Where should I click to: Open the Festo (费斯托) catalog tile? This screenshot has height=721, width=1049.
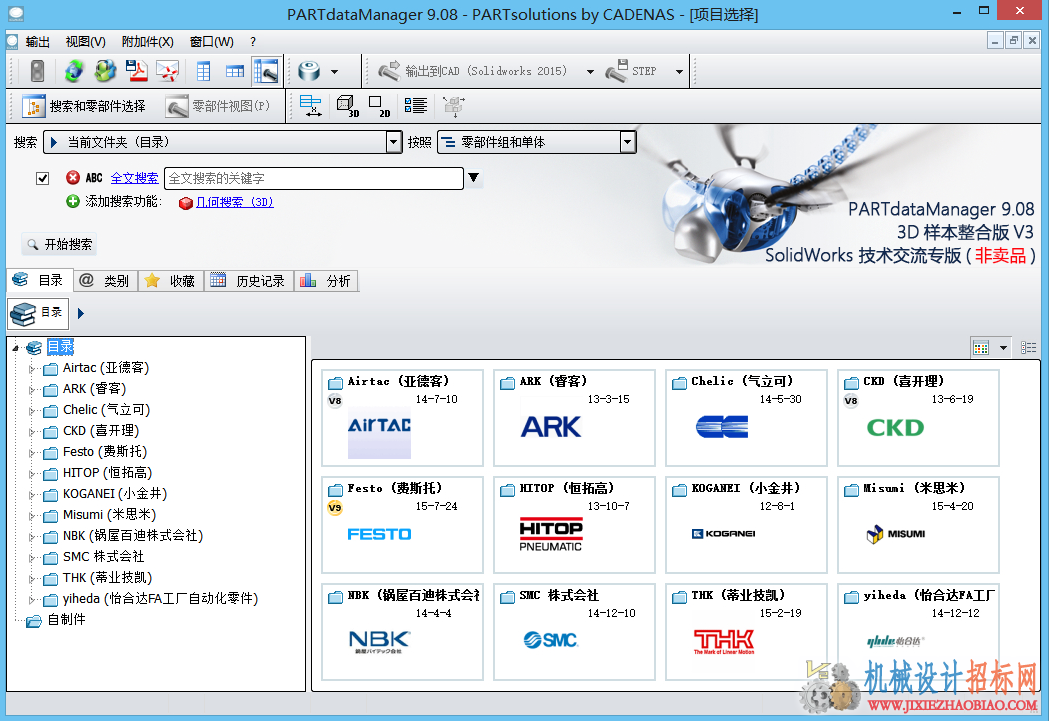tap(402, 524)
